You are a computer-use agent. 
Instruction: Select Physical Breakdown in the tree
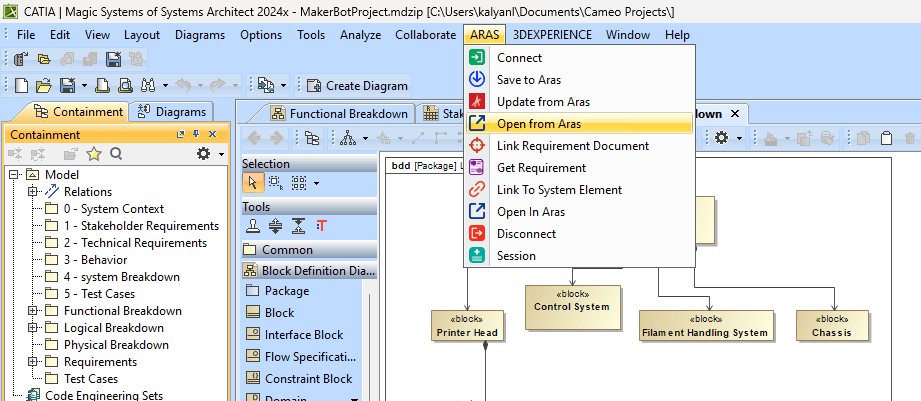point(116,345)
